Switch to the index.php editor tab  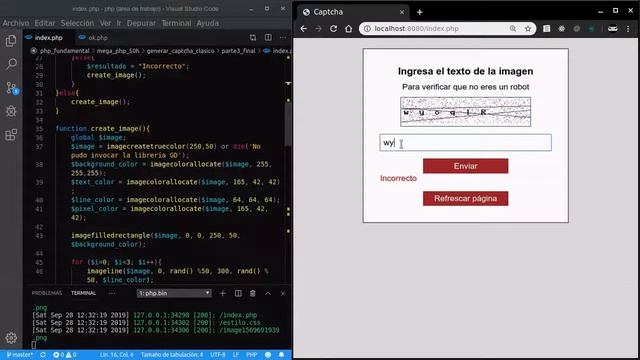[x=49, y=38]
